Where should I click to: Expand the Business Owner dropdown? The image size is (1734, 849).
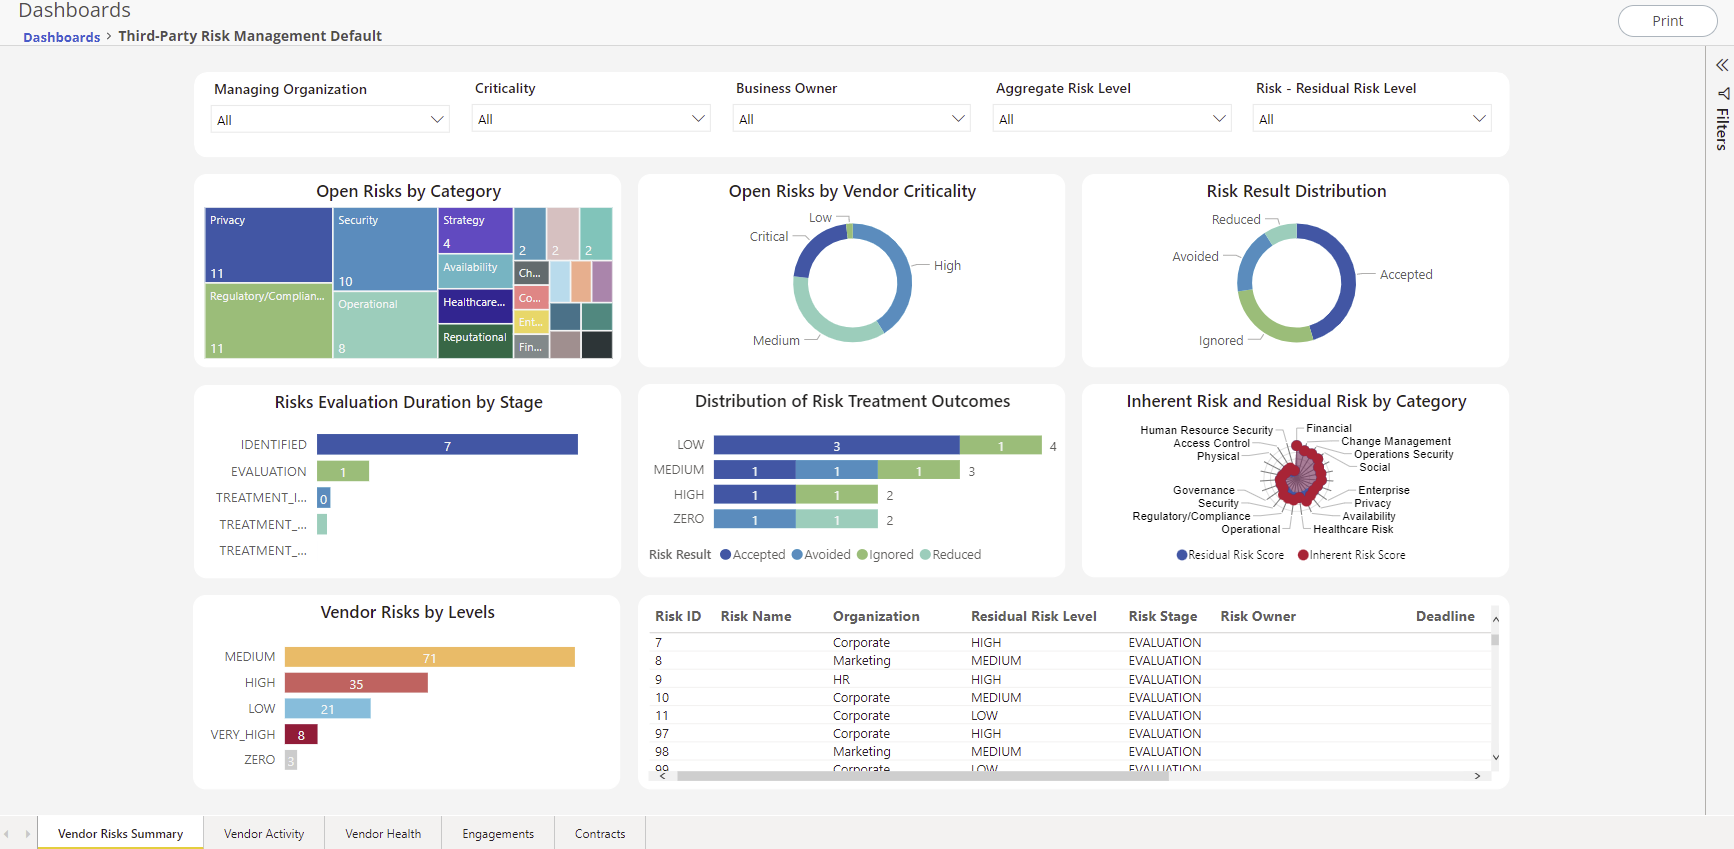point(852,119)
